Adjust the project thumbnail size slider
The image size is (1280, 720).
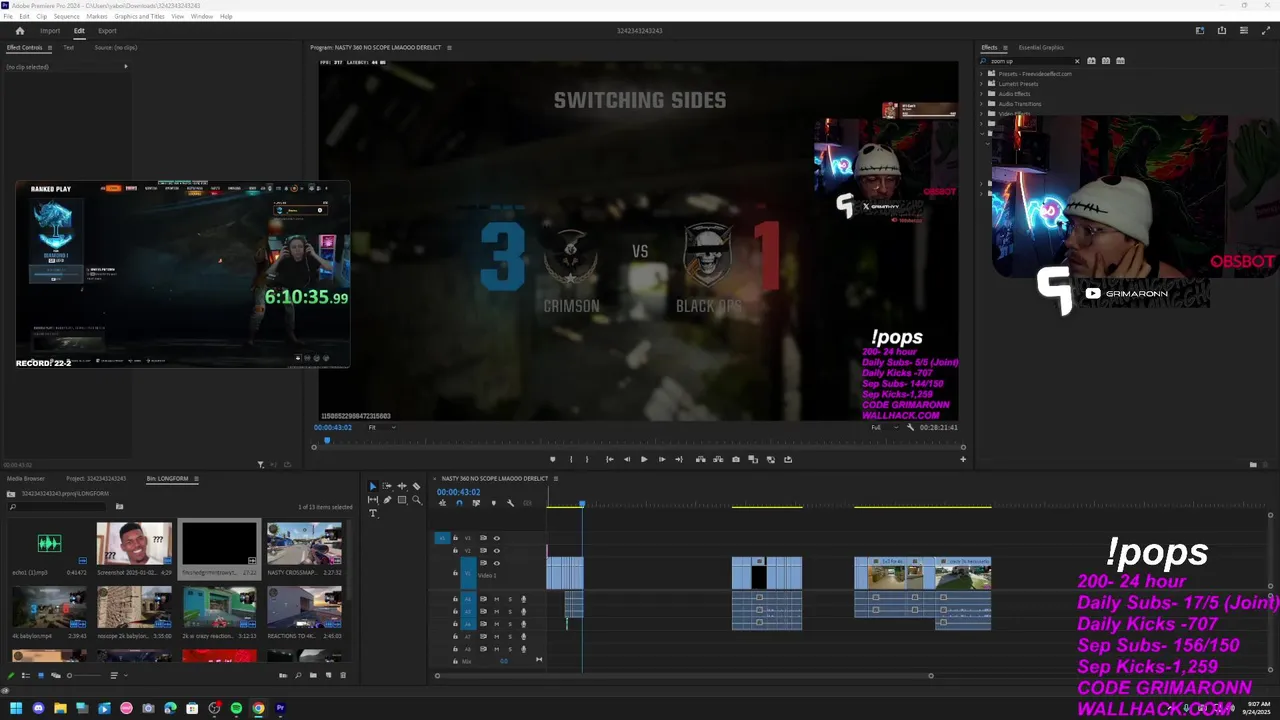click(x=84, y=675)
